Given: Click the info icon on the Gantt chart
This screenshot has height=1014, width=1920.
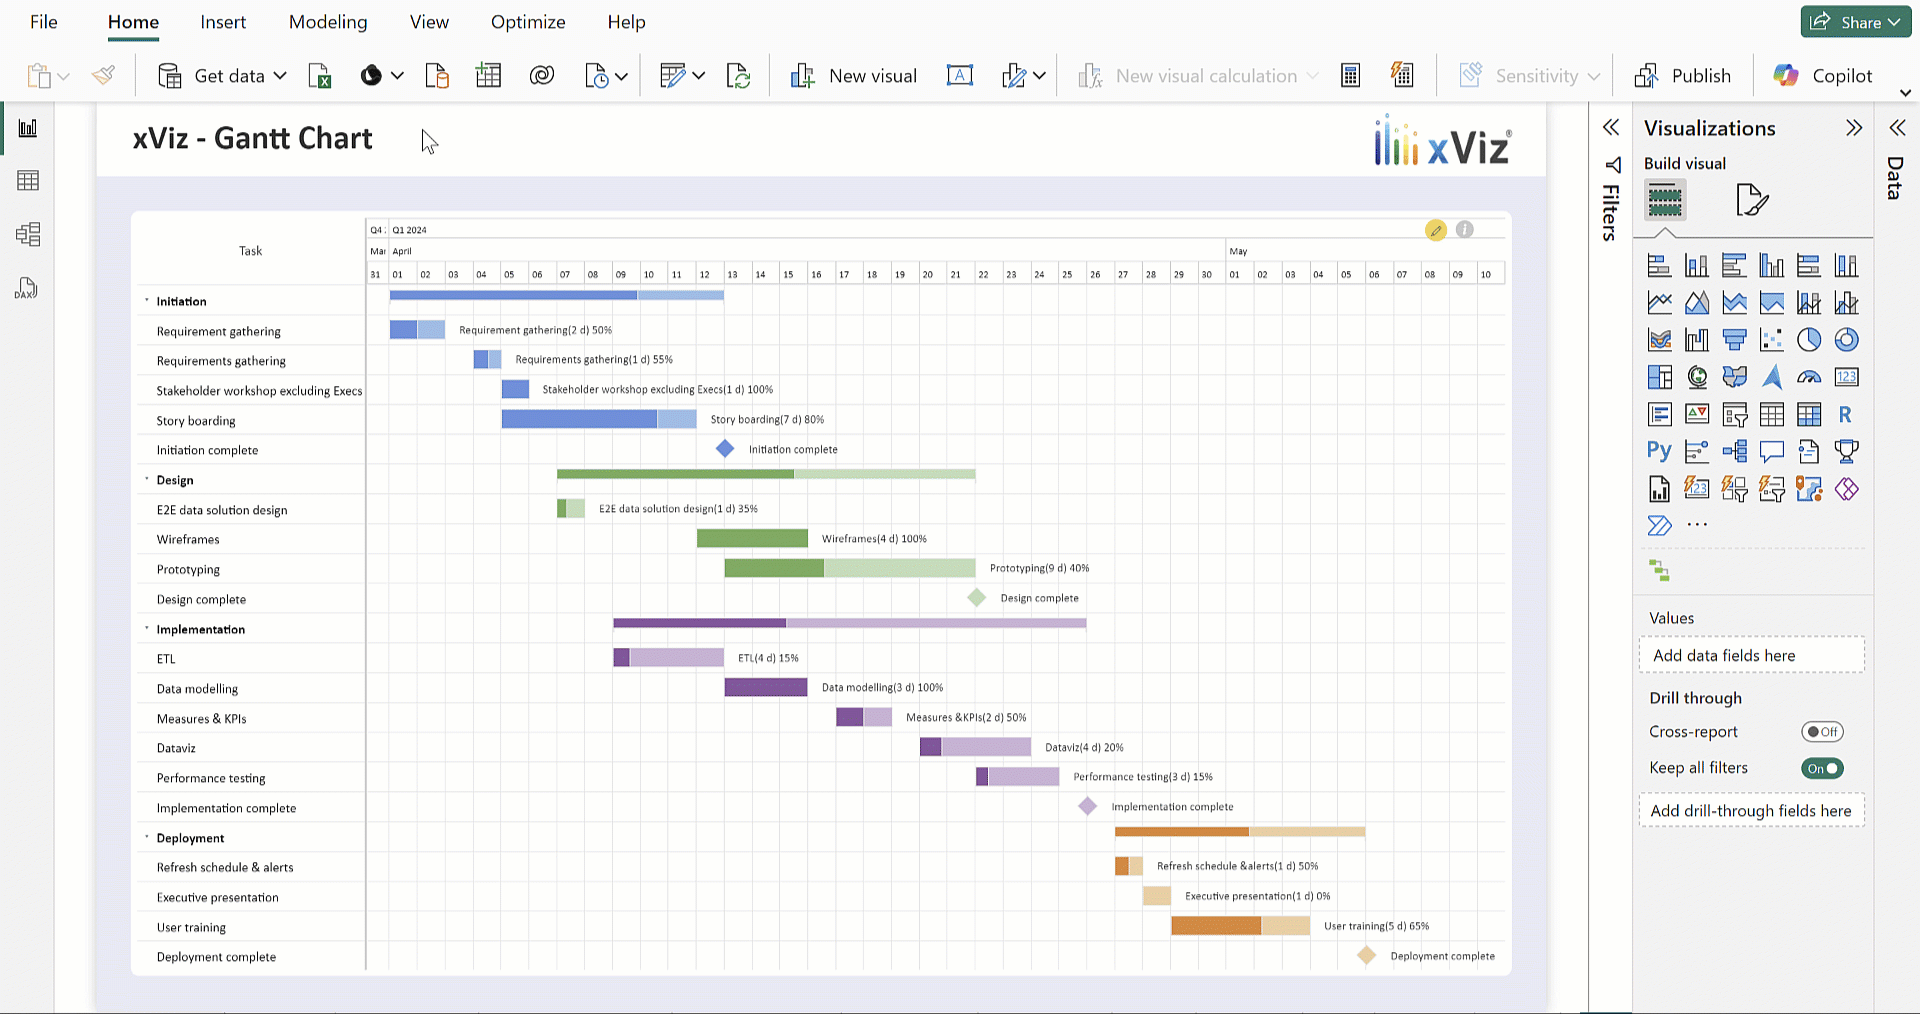Looking at the screenshot, I should coord(1464,230).
